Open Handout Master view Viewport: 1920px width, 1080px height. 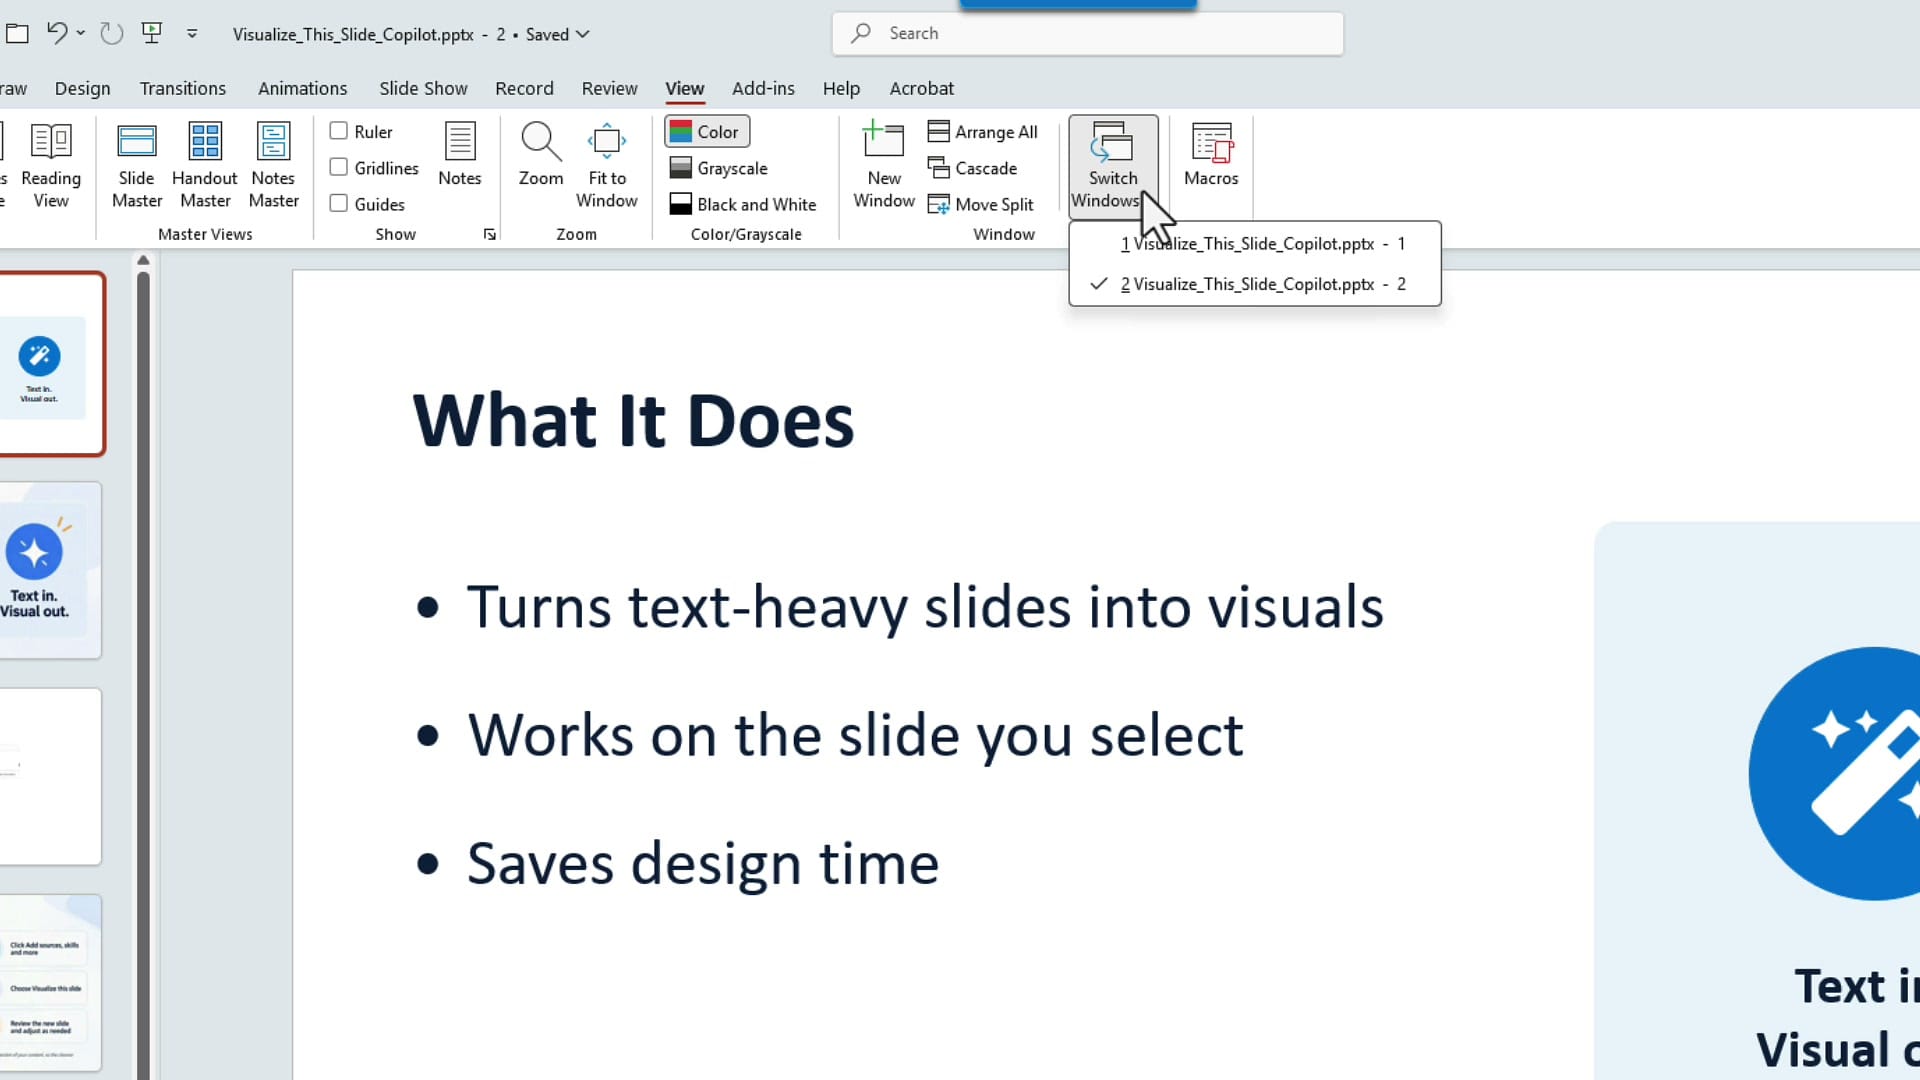point(205,165)
